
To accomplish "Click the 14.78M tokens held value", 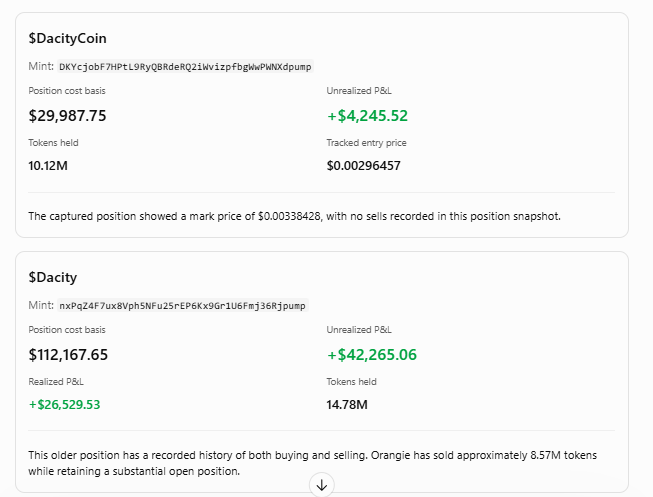I will pyautogui.click(x=347, y=405).
